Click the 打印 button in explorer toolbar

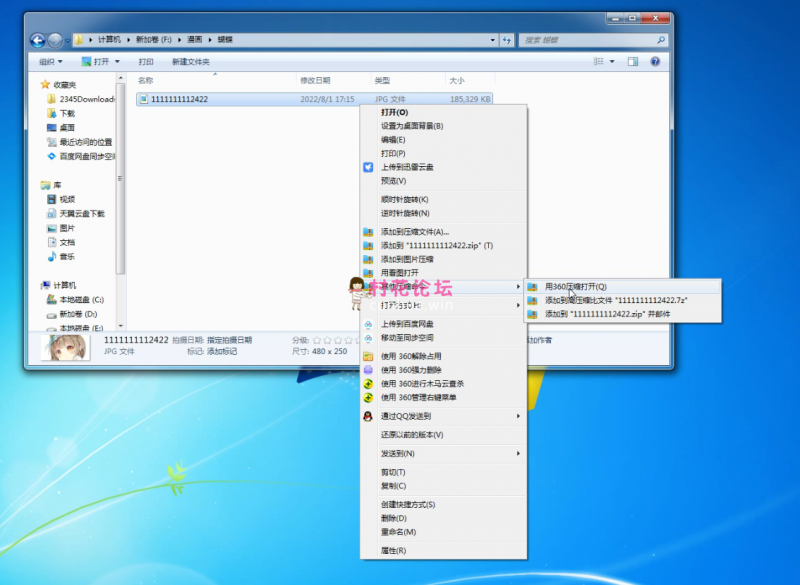pyautogui.click(x=146, y=62)
